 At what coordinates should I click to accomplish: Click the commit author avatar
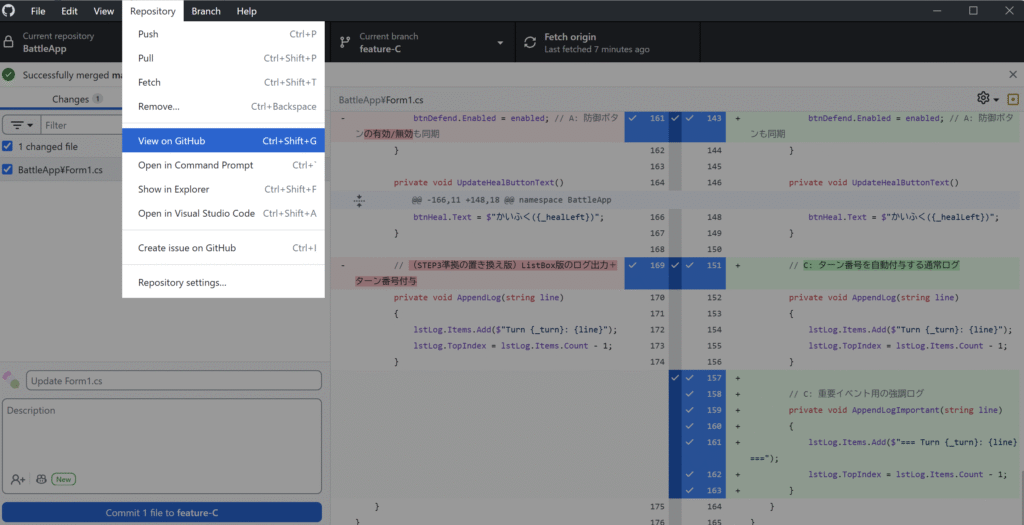pos(11,380)
